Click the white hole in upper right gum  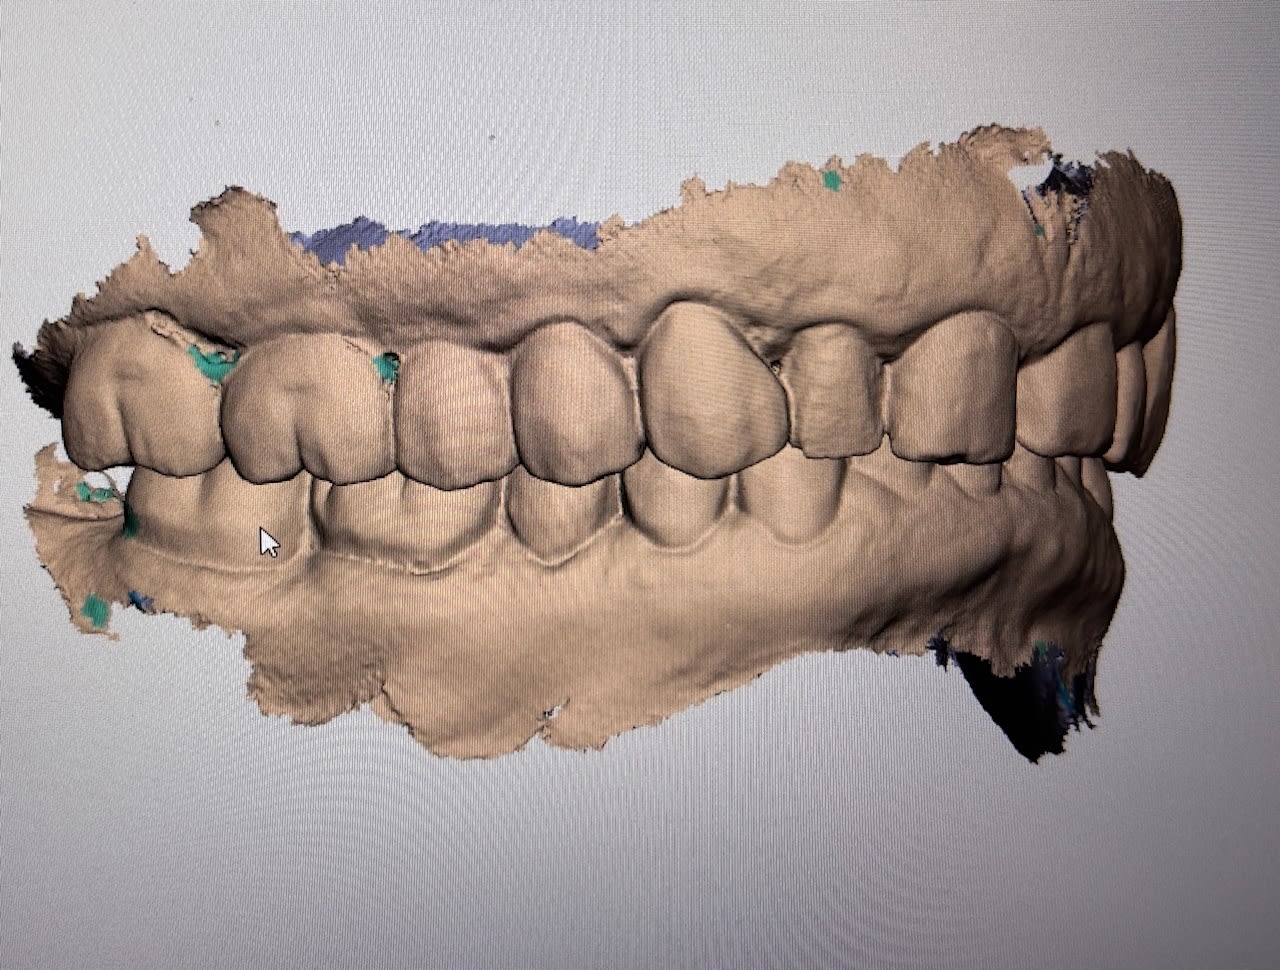click(x=1028, y=174)
